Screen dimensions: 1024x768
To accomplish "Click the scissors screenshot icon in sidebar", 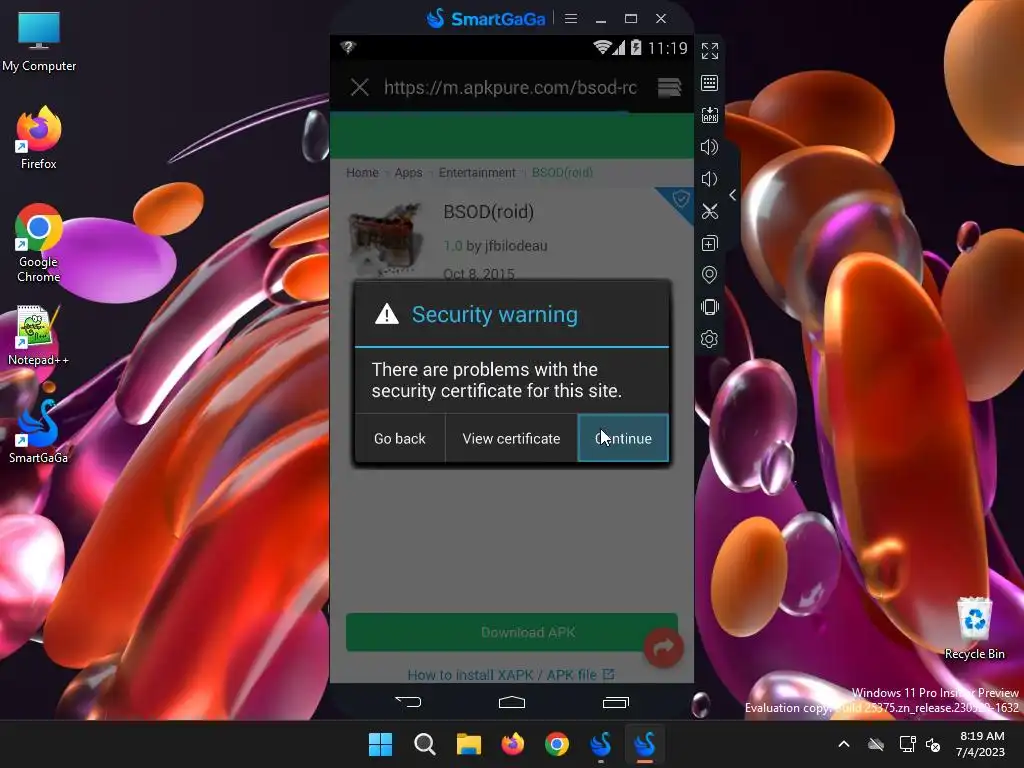I will (709, 211).
